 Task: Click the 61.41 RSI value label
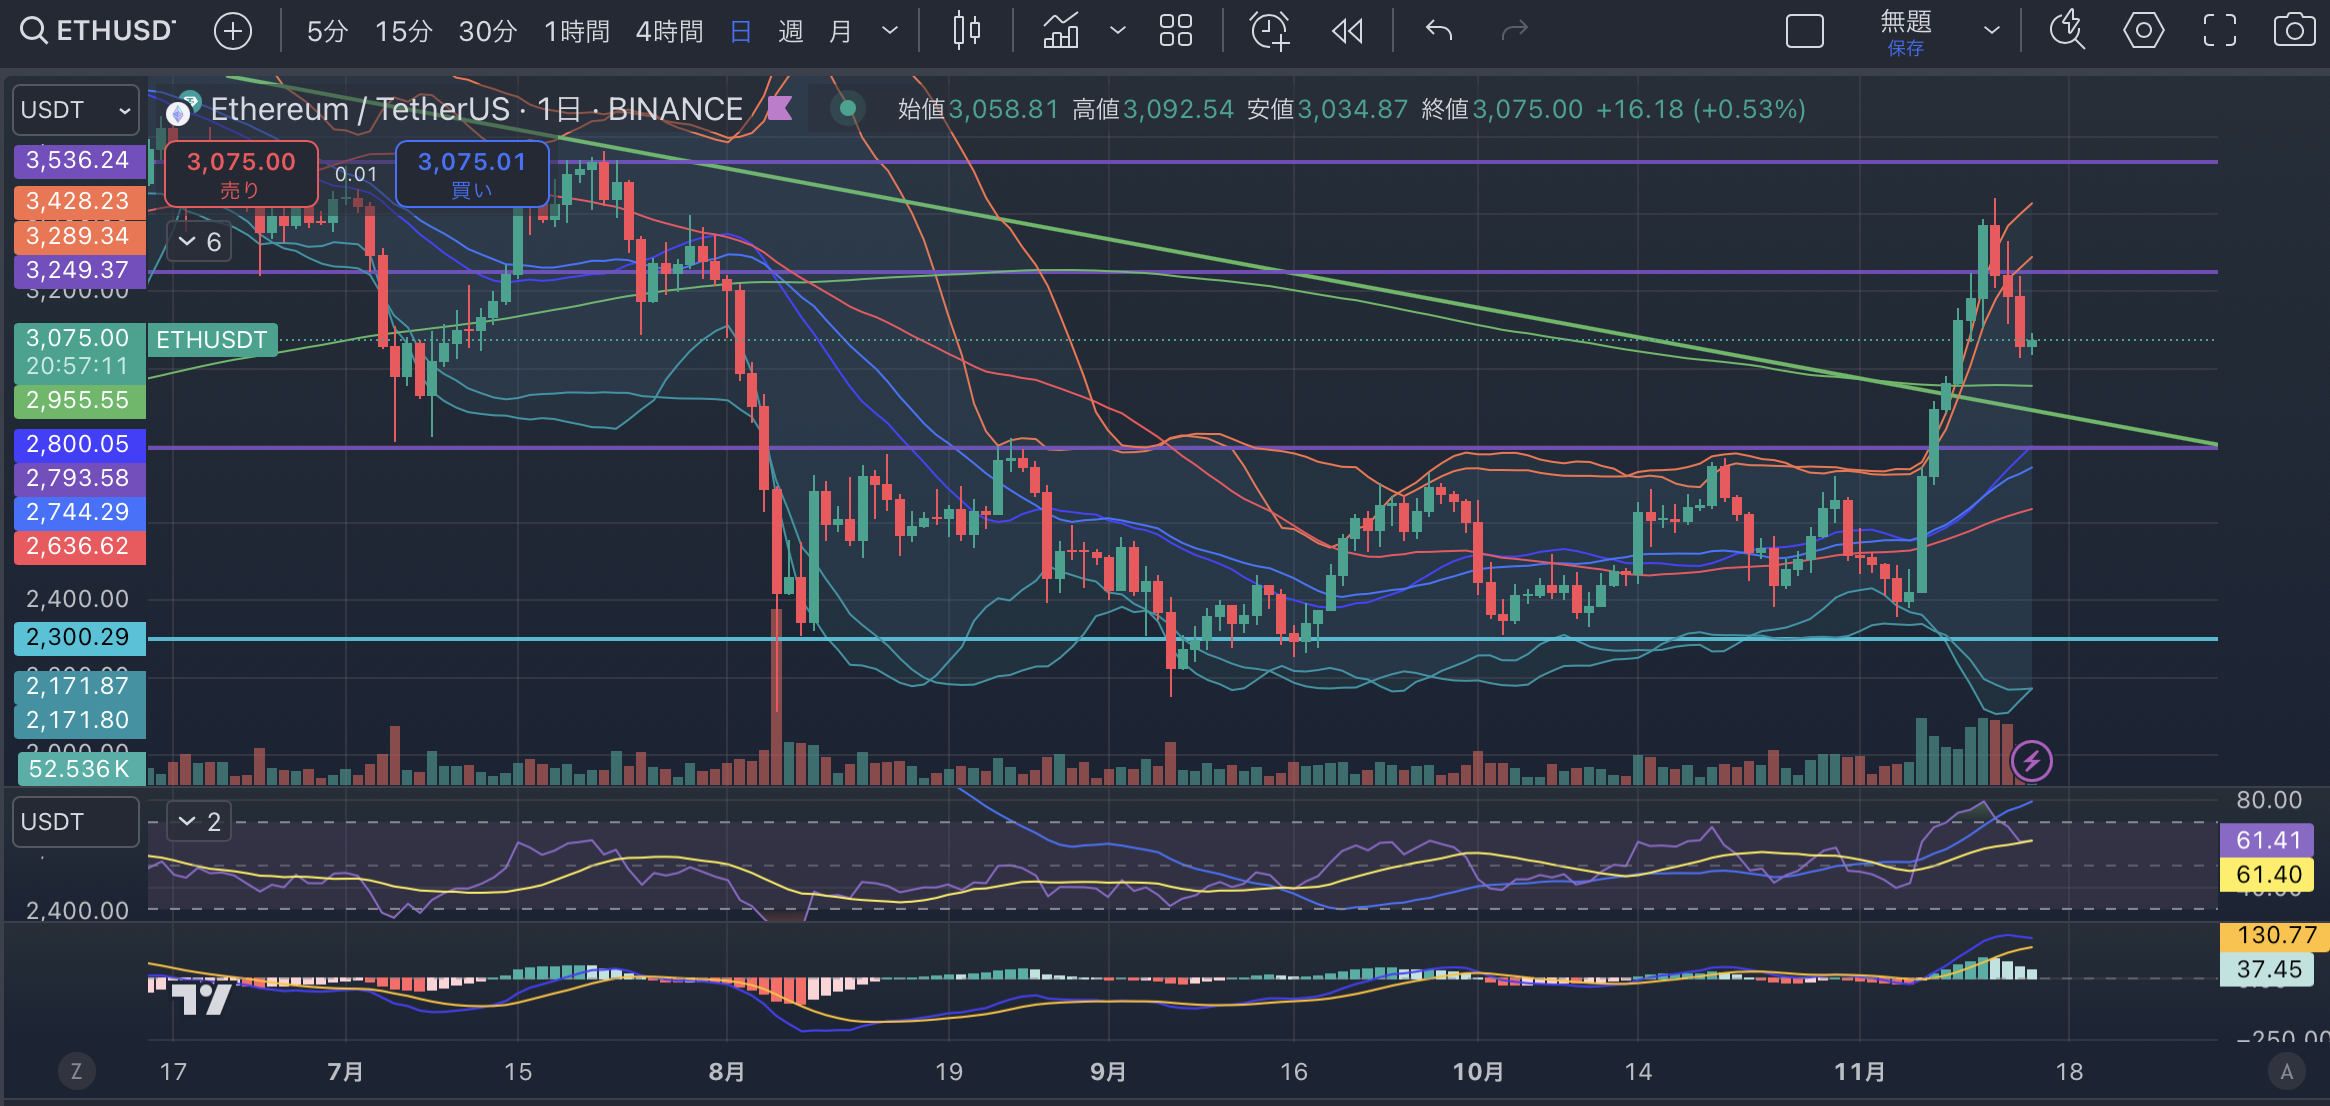tap(2268, 841)
